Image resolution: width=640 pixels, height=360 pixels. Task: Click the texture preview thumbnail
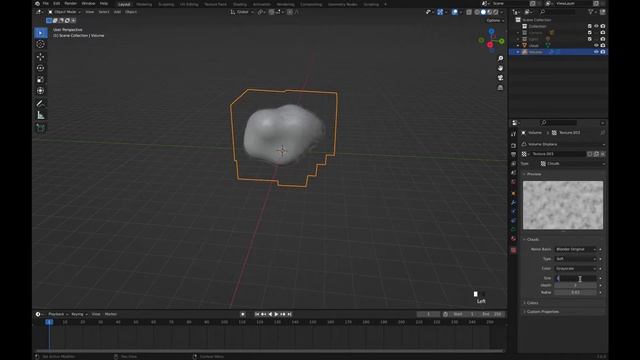coord(563,205)
